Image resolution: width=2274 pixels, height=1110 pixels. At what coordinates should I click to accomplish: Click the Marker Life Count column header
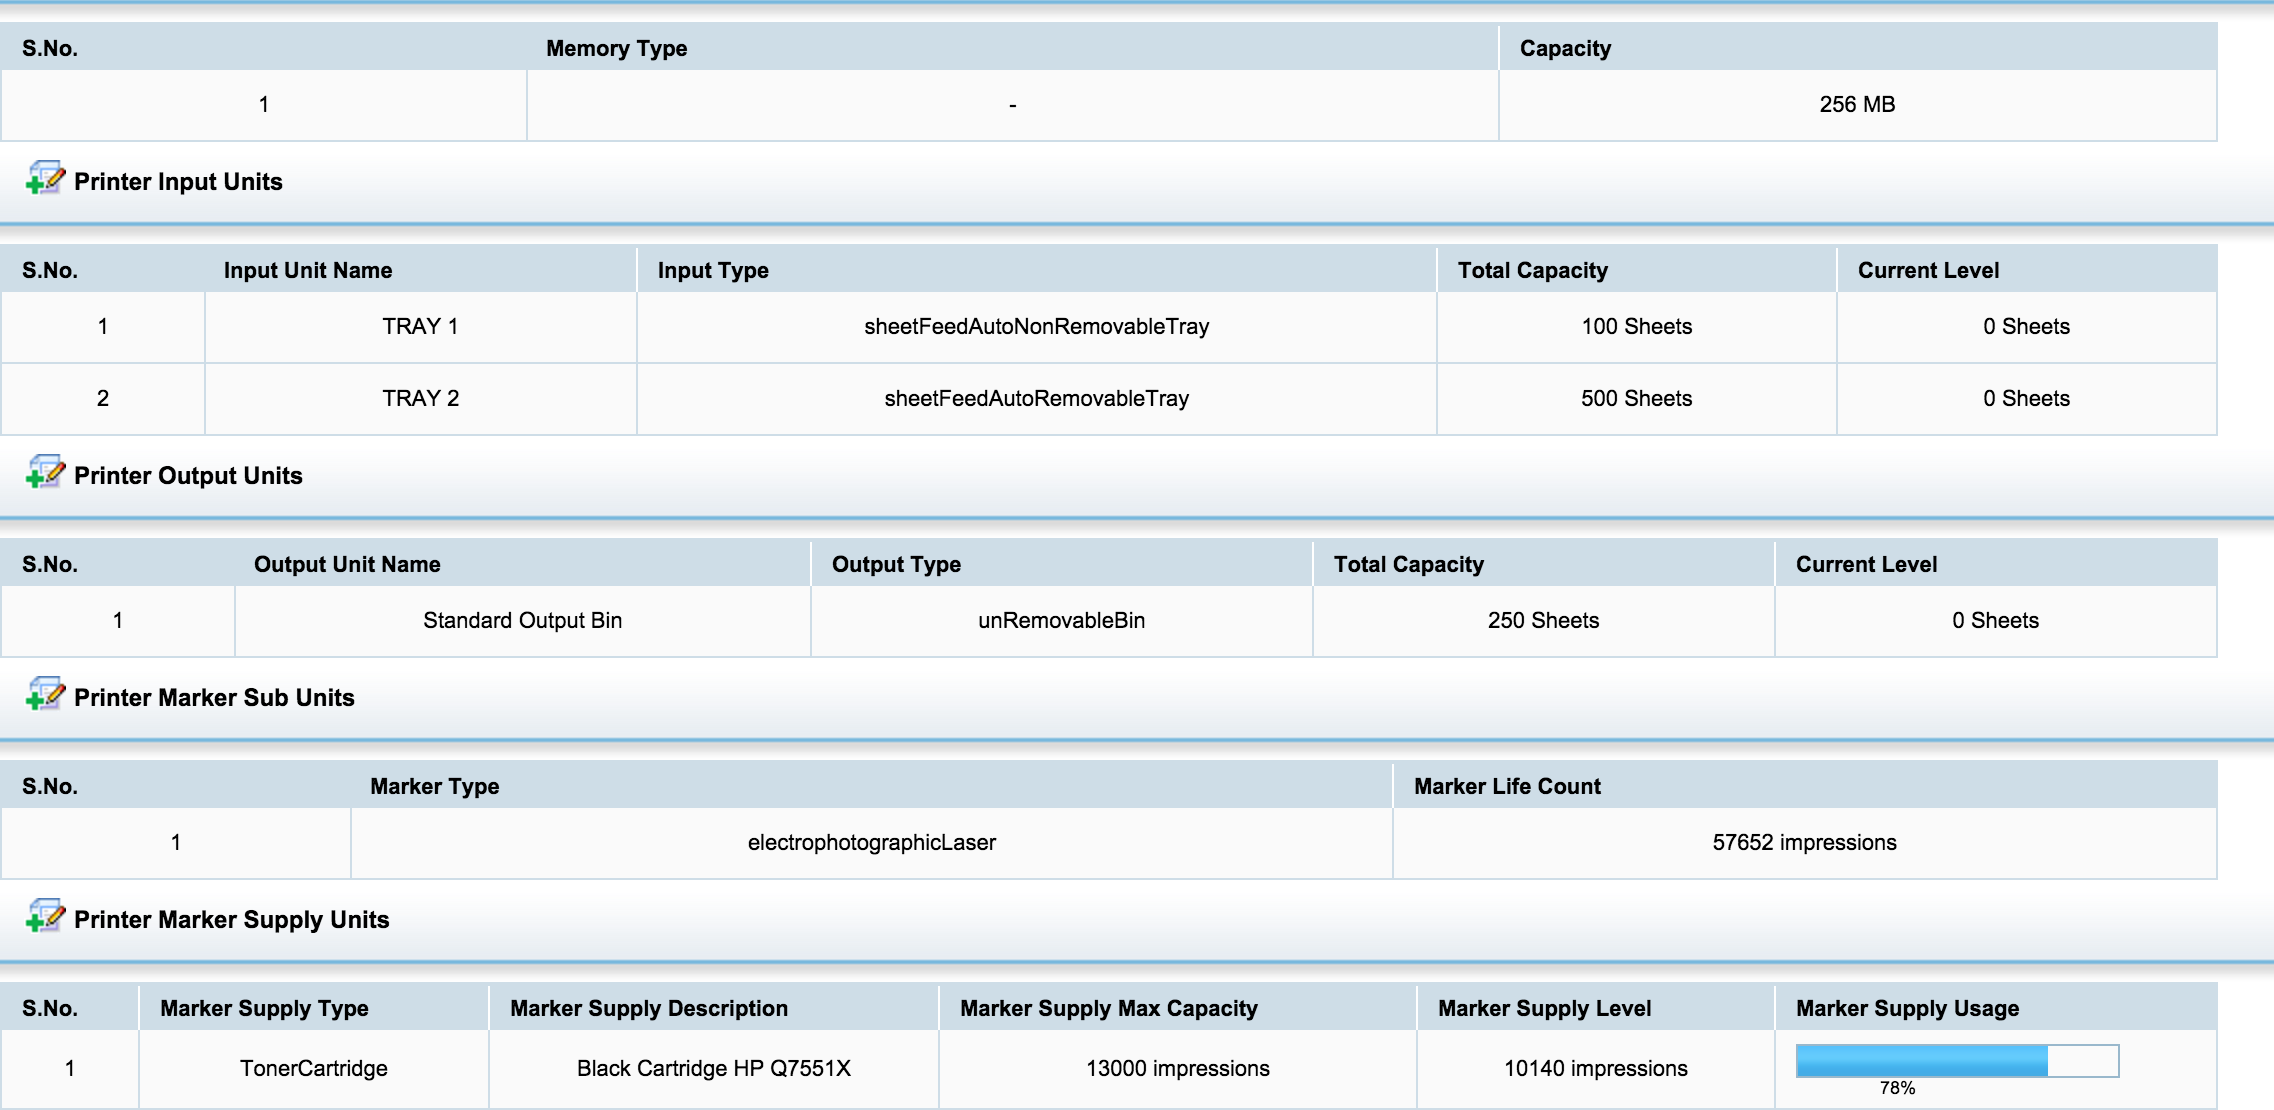click(1506, 786)
